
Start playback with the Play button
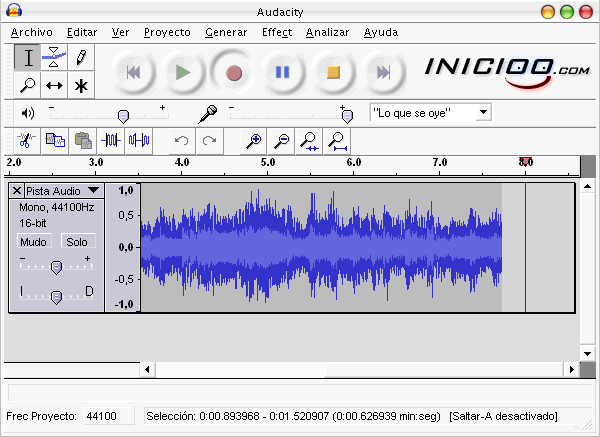(183, 72)
